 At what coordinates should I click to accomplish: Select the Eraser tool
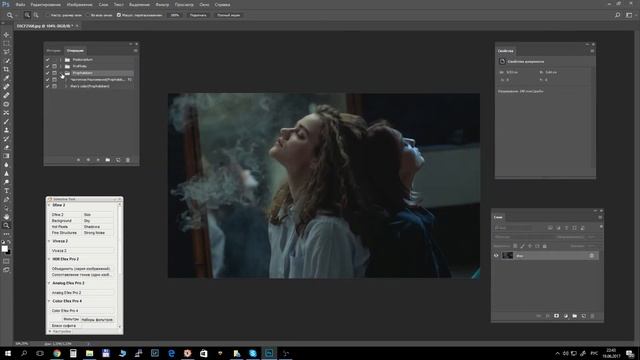(6, 147)
